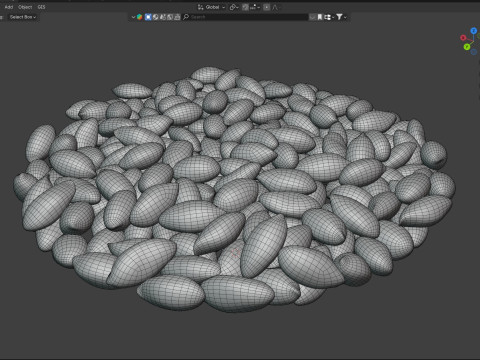Open the Add menu
480x360 pixels.
point(9,7)
